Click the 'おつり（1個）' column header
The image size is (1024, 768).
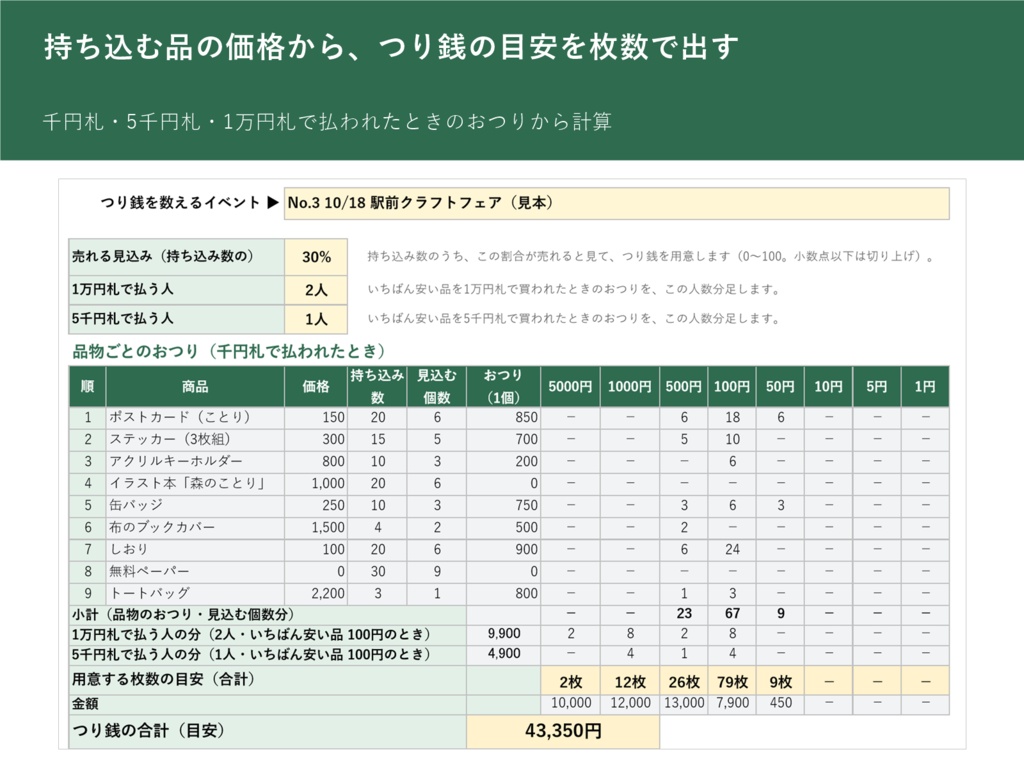click(x=504, y=387)
